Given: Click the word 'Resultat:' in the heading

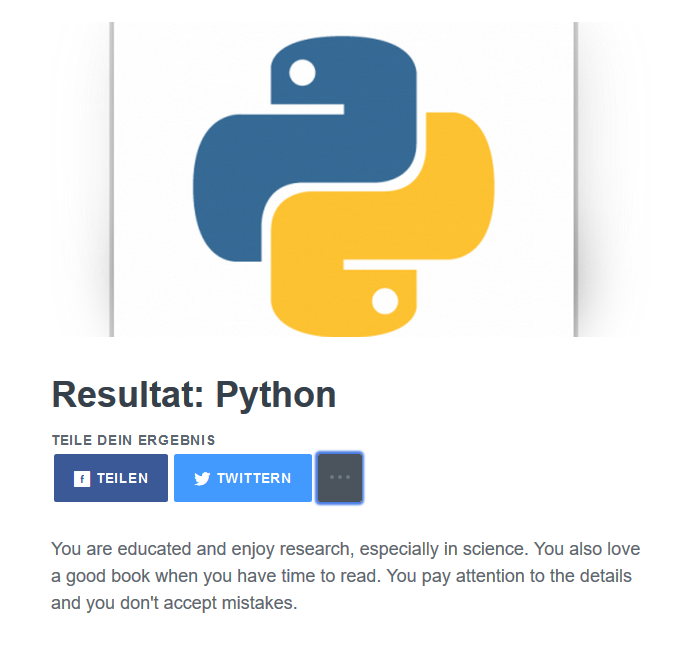Looking at the screenshot, I should (128, 395).
